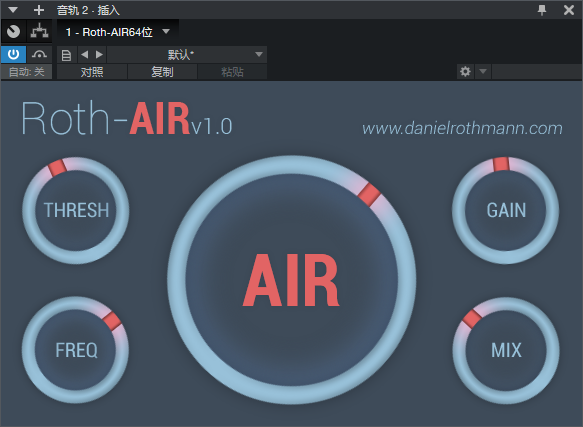Viewport: 583px width, 427px height.
Task: Open the top-left window menu triangle
Action: pyautogui.click(x=13, y=10)
